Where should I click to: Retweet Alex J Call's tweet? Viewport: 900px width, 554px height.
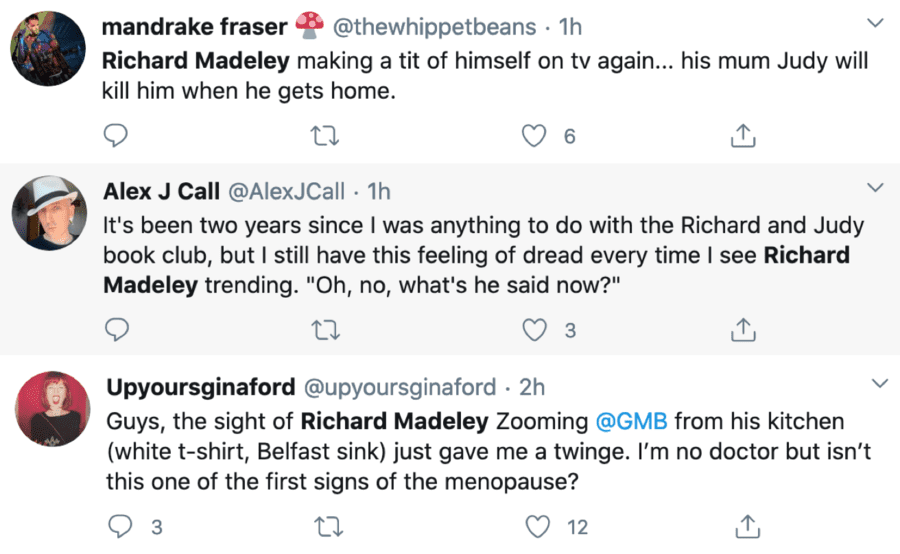(x=327, y=329)
